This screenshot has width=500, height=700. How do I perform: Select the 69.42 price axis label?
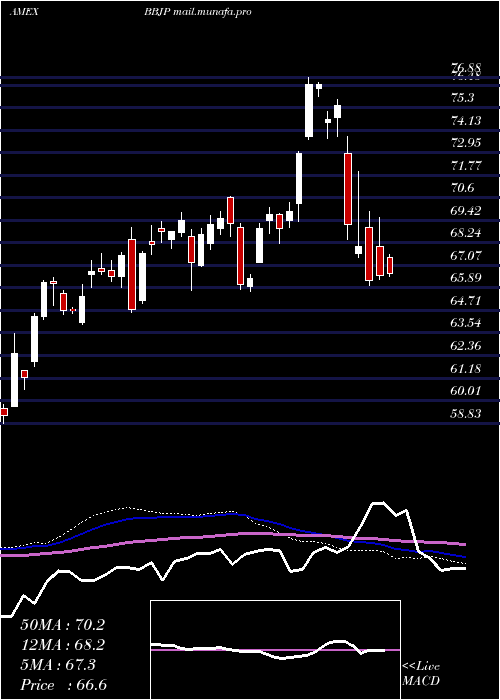(x=466, y=210)
